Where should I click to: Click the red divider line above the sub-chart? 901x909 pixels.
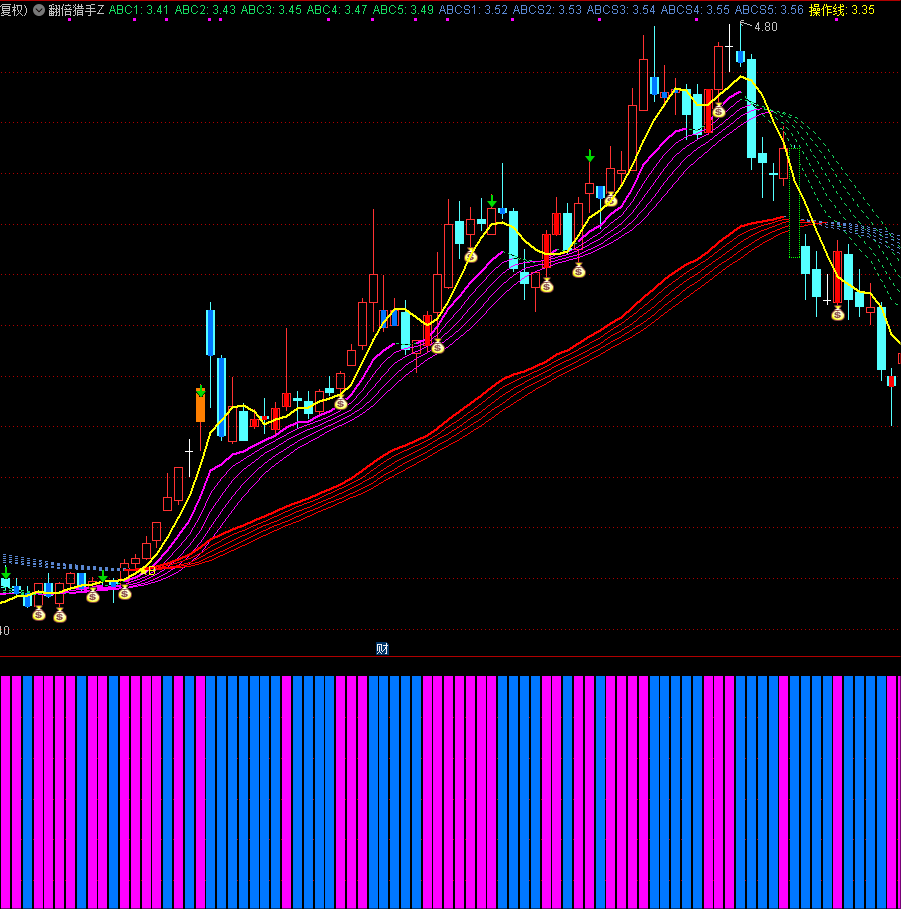coord(450,657)
